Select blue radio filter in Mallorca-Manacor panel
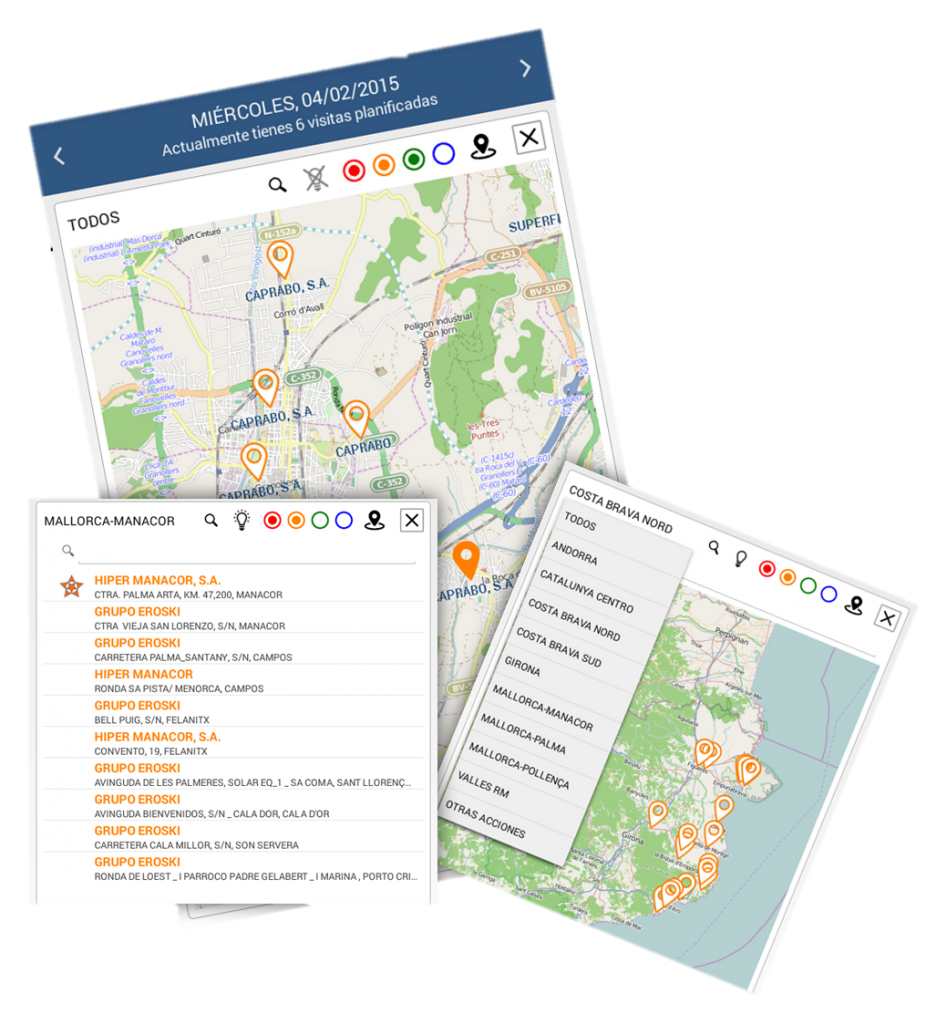The height and width of the screenshot is (1024, 947). click(344, 520)
